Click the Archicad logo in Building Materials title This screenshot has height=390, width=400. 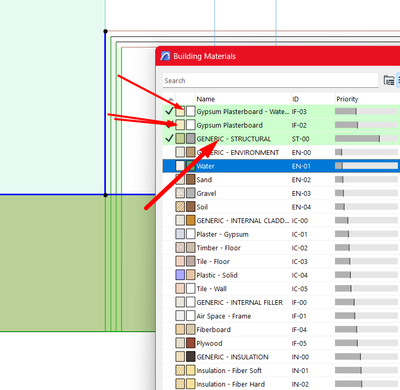coord(165,56)
